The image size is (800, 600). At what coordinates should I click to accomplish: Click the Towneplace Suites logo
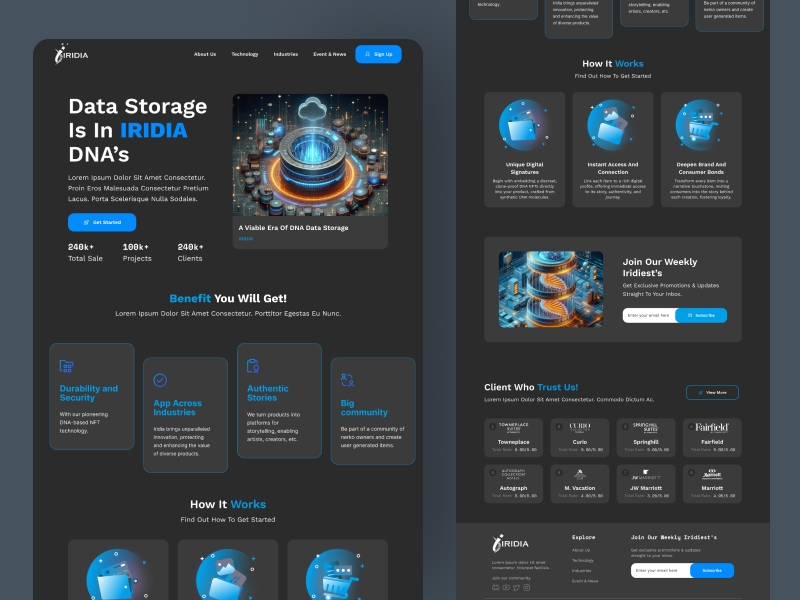513,428
